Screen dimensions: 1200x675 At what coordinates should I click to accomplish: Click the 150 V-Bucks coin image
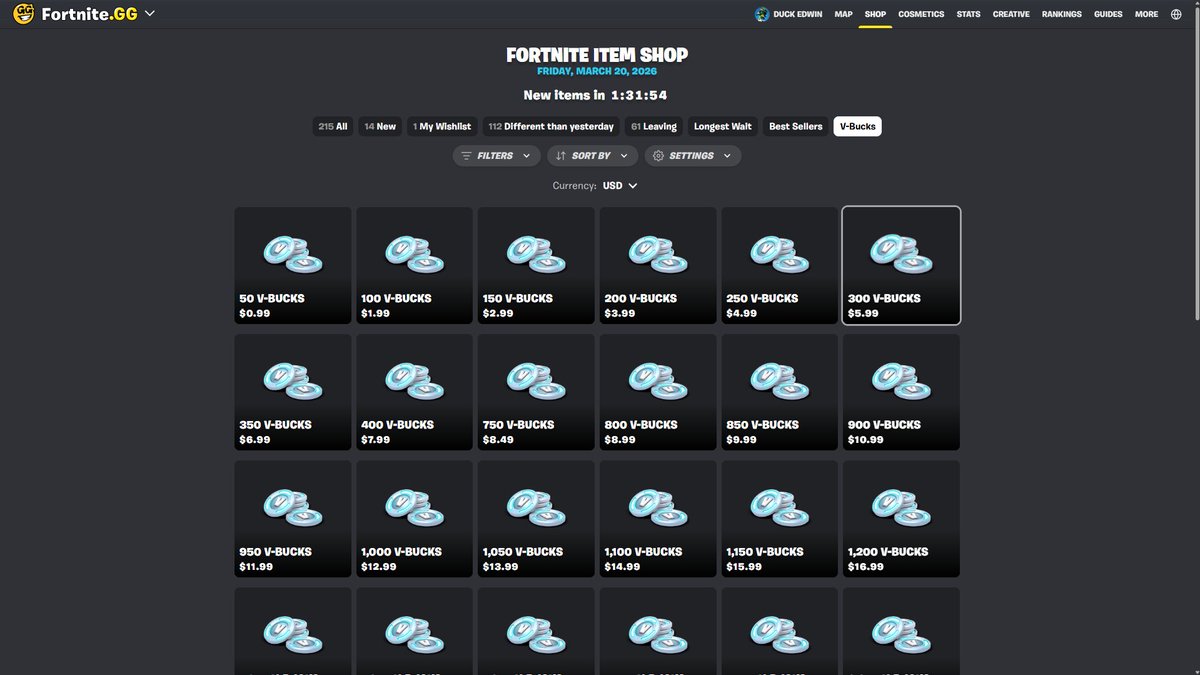pyautogui.click(x=537, y=254)
